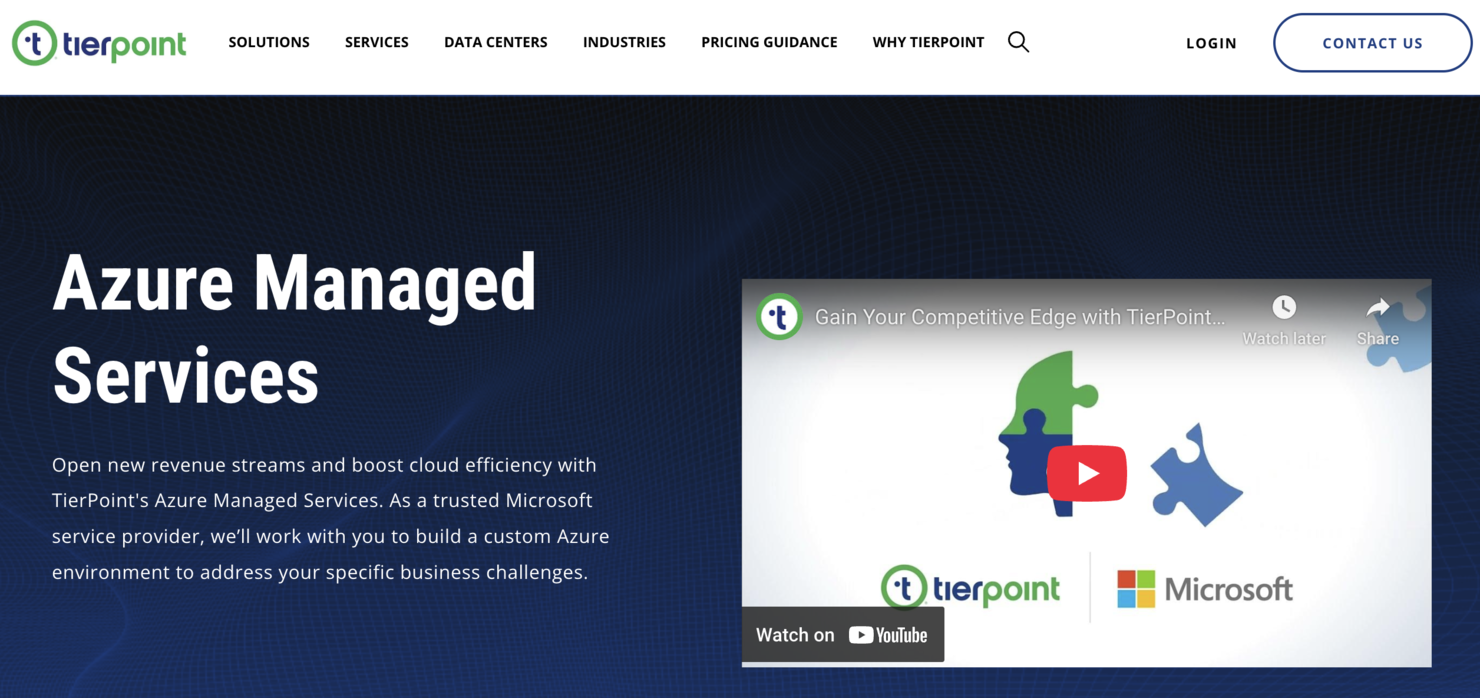Expand the Data Centers navigation item
Viewport: 1480px width, 698px height.
(x=496, y=42)
